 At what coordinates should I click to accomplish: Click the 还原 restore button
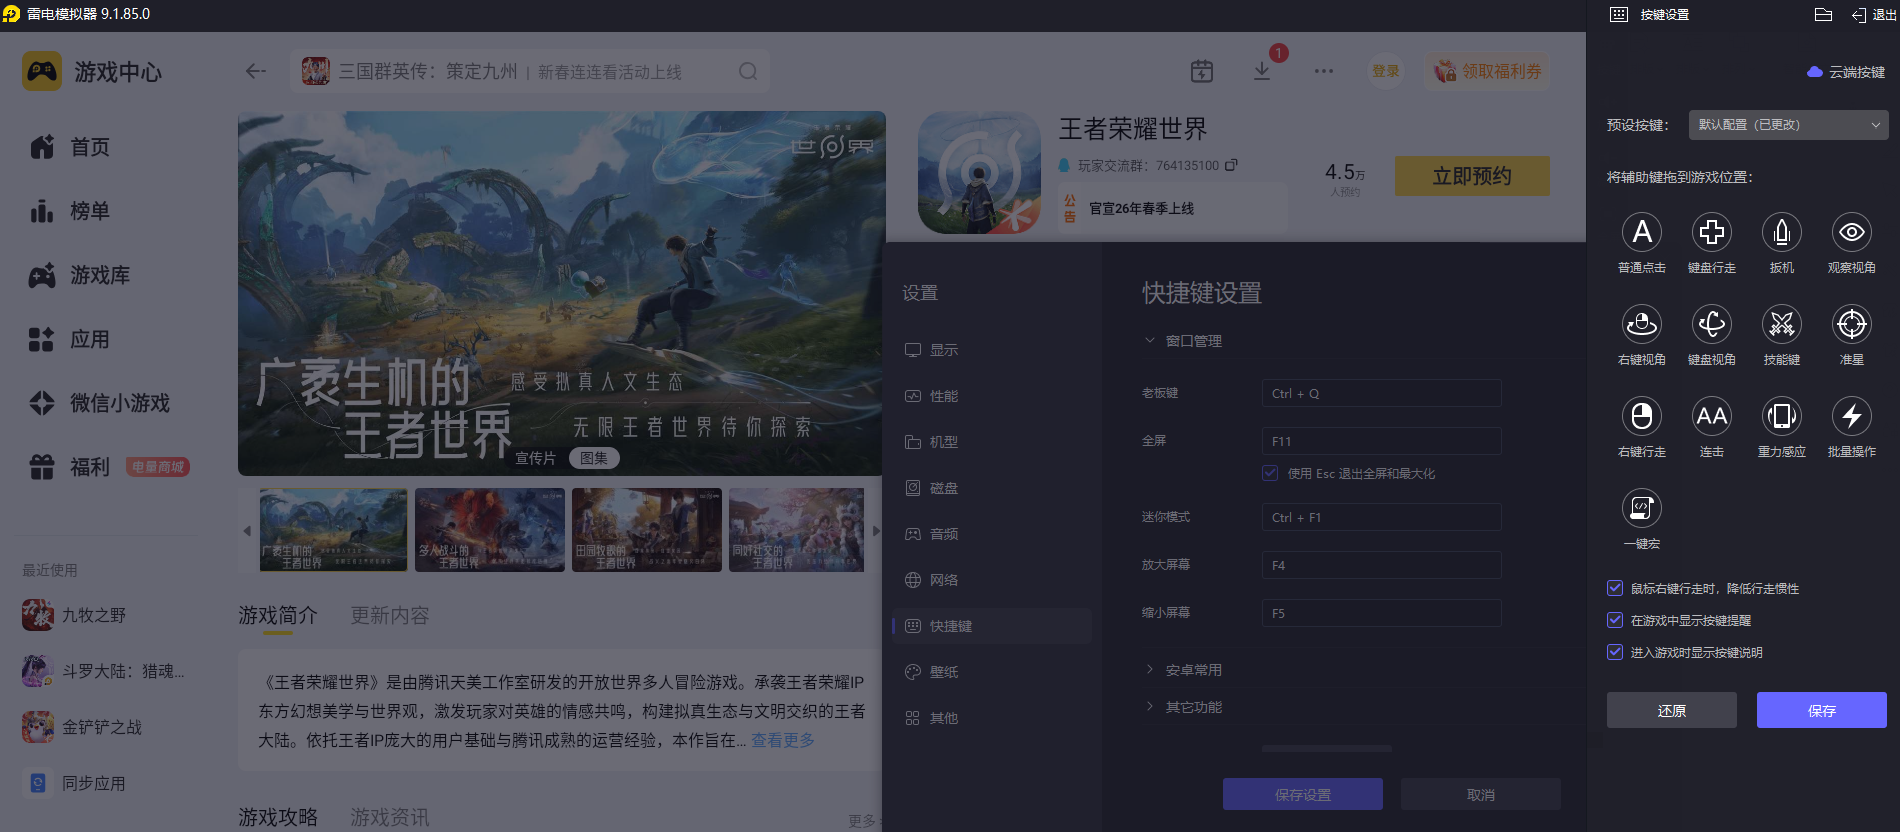1672,710
